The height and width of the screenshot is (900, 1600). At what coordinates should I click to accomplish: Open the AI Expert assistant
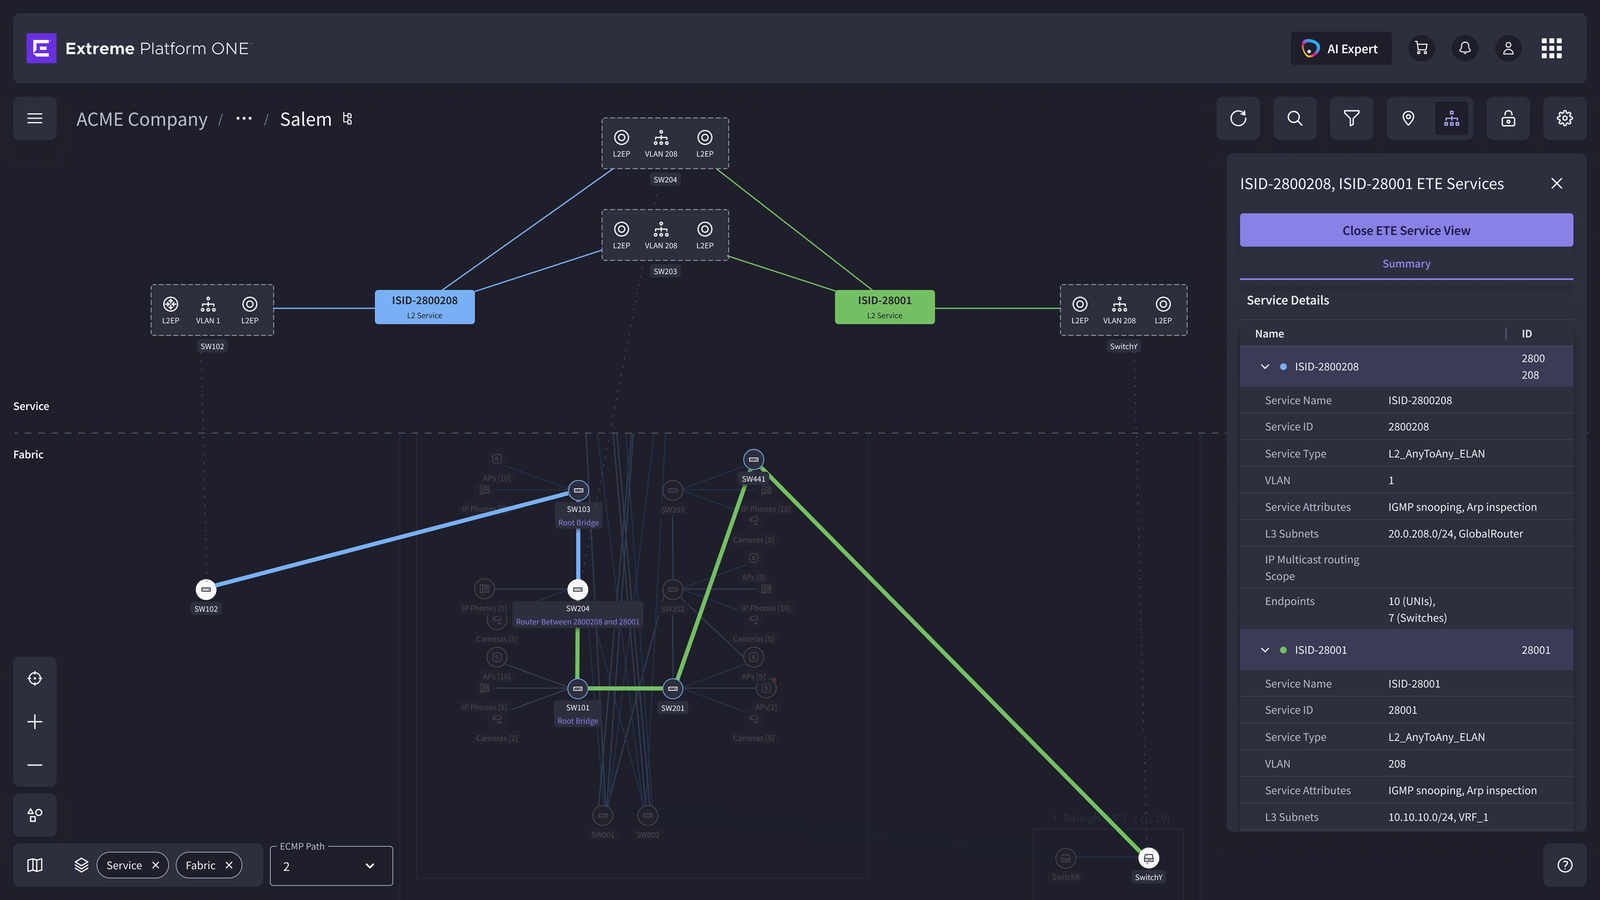tap(1341, 48)
